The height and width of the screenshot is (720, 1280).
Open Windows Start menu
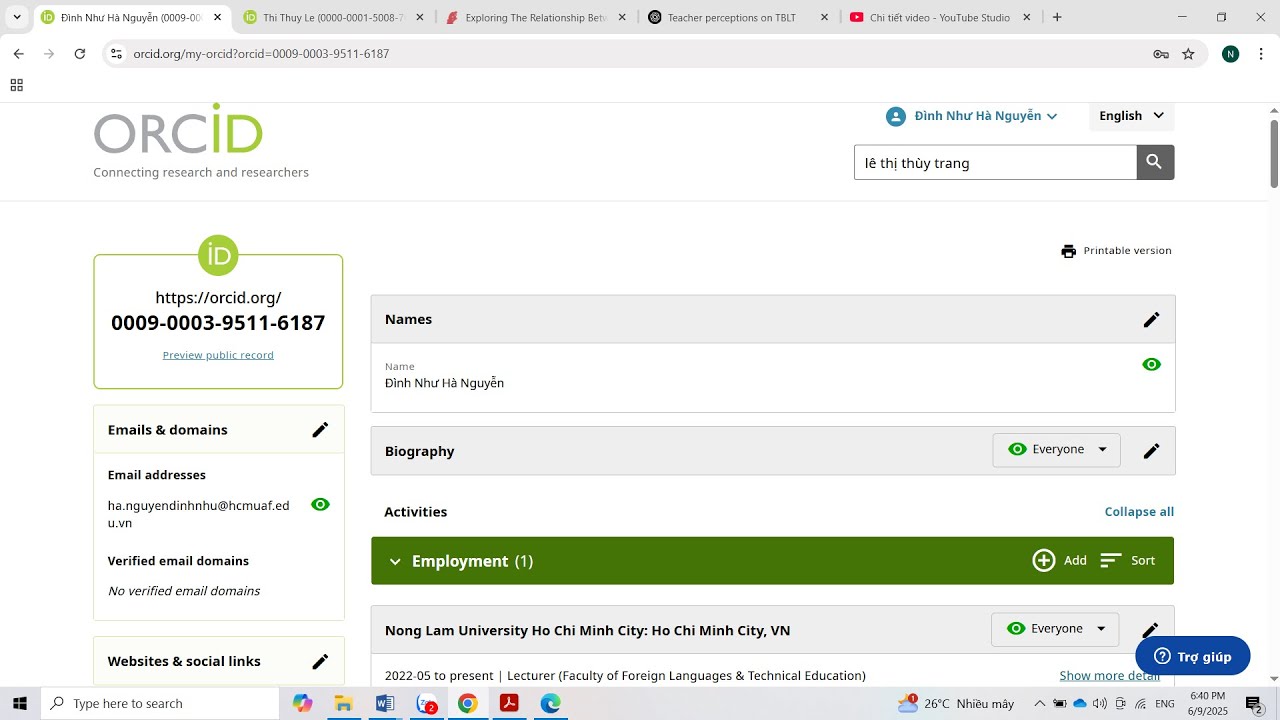pos(20,704)
